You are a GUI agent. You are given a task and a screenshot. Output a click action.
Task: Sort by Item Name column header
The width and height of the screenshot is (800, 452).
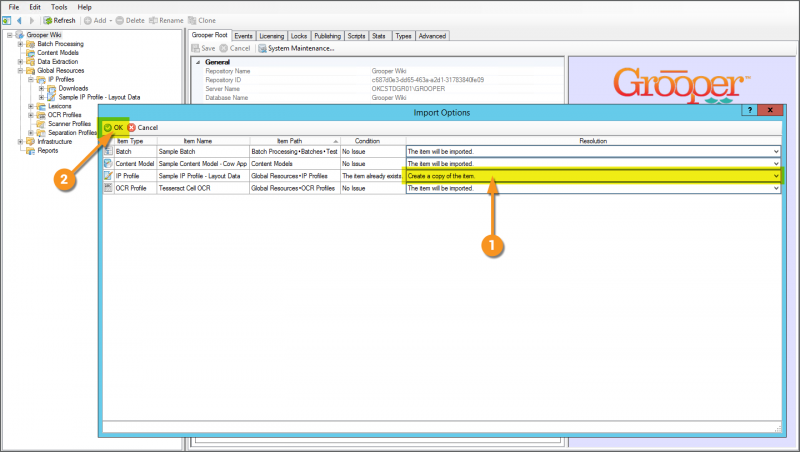pos(198,141)
